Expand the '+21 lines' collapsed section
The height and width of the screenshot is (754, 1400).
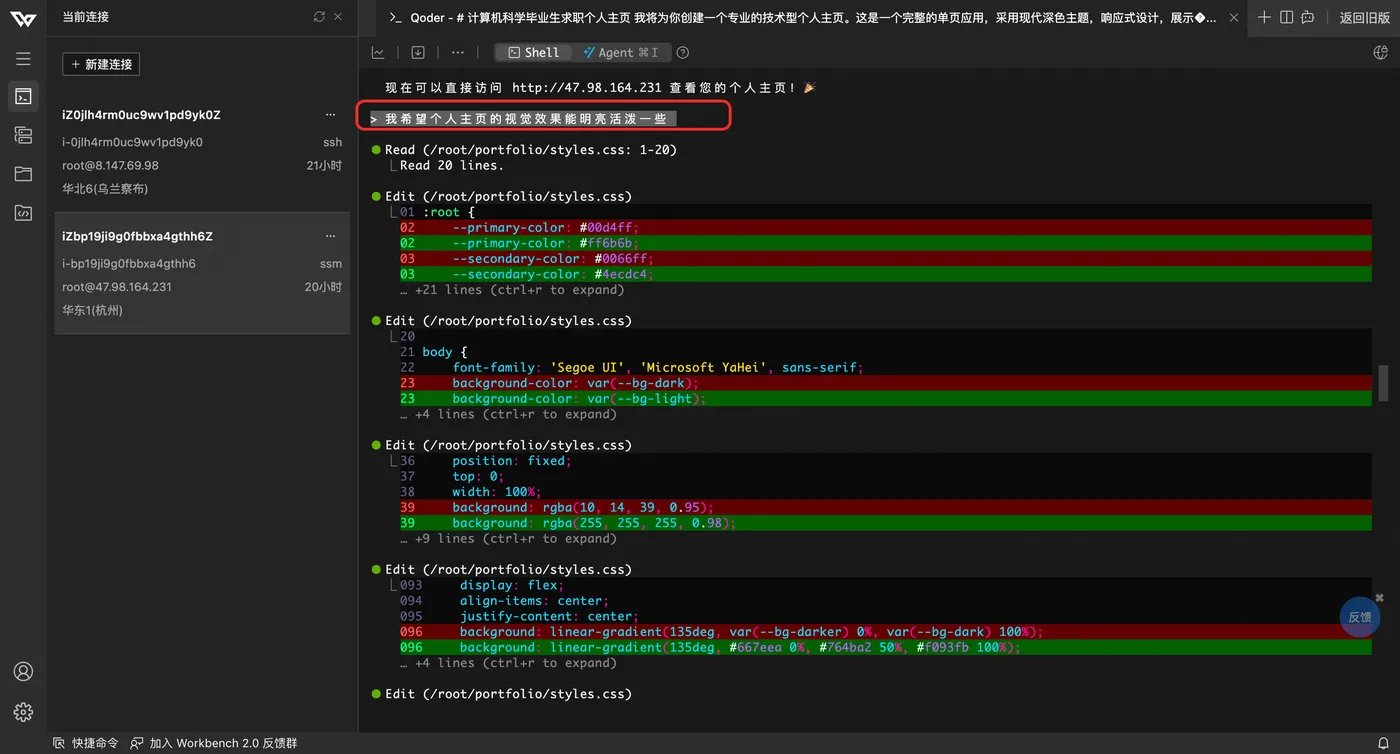(x=512, y=290)
